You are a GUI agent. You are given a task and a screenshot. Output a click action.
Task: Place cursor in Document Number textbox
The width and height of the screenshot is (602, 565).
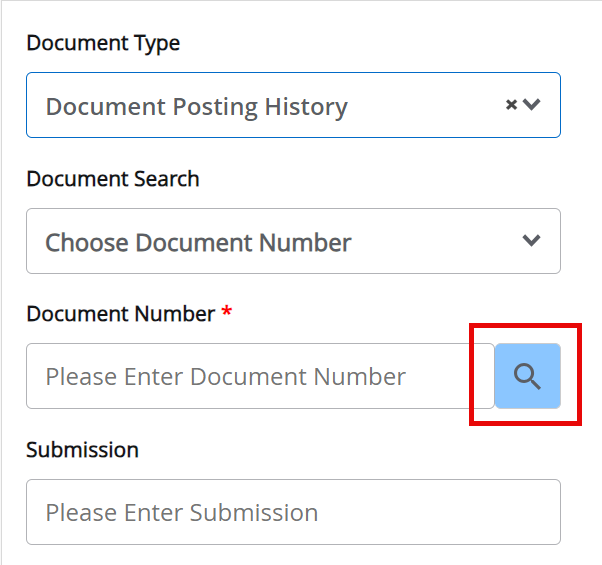pos(260,376)
